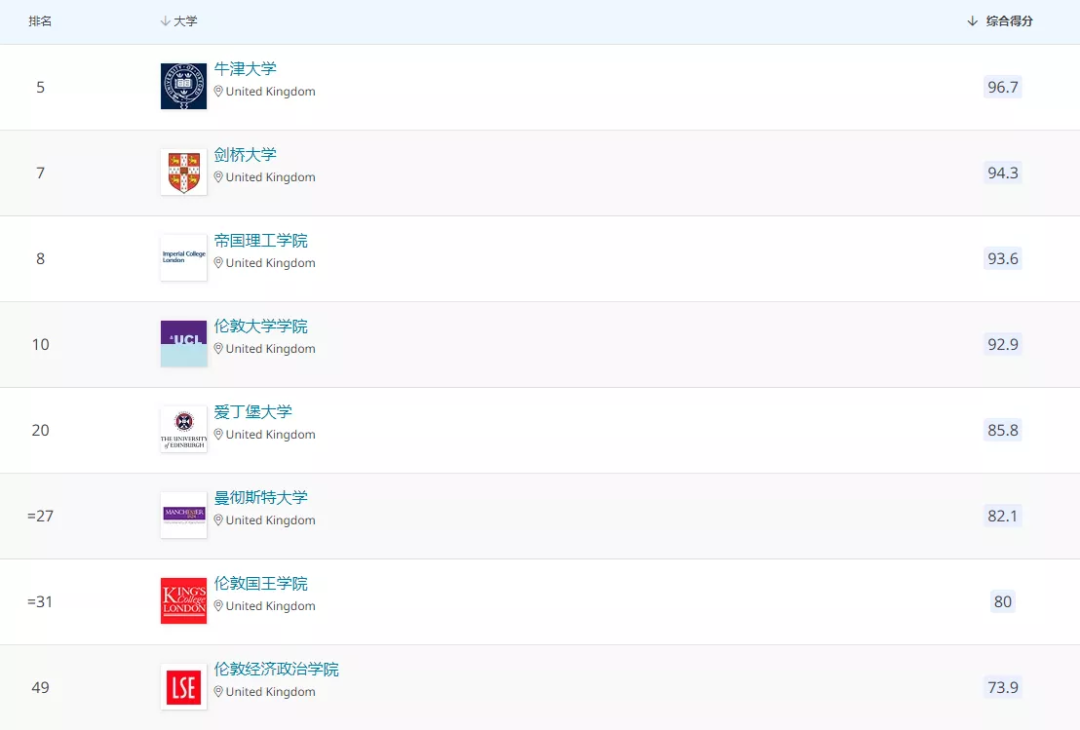Sort by 大学 column arrow
Image resolution: width=1080 pixels, height=730 pixels.
point(165,21)
